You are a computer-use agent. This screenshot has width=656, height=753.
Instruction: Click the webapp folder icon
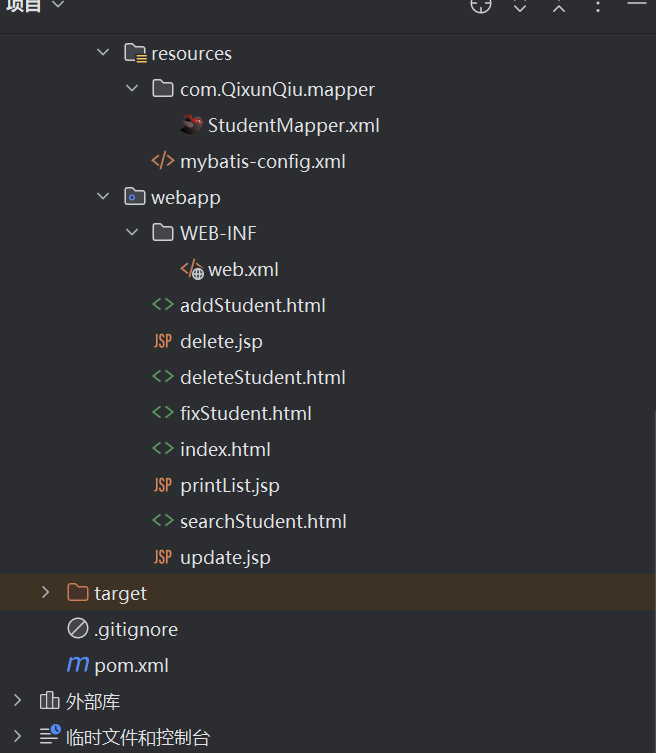pyautogui.click(x=134, y=197)
